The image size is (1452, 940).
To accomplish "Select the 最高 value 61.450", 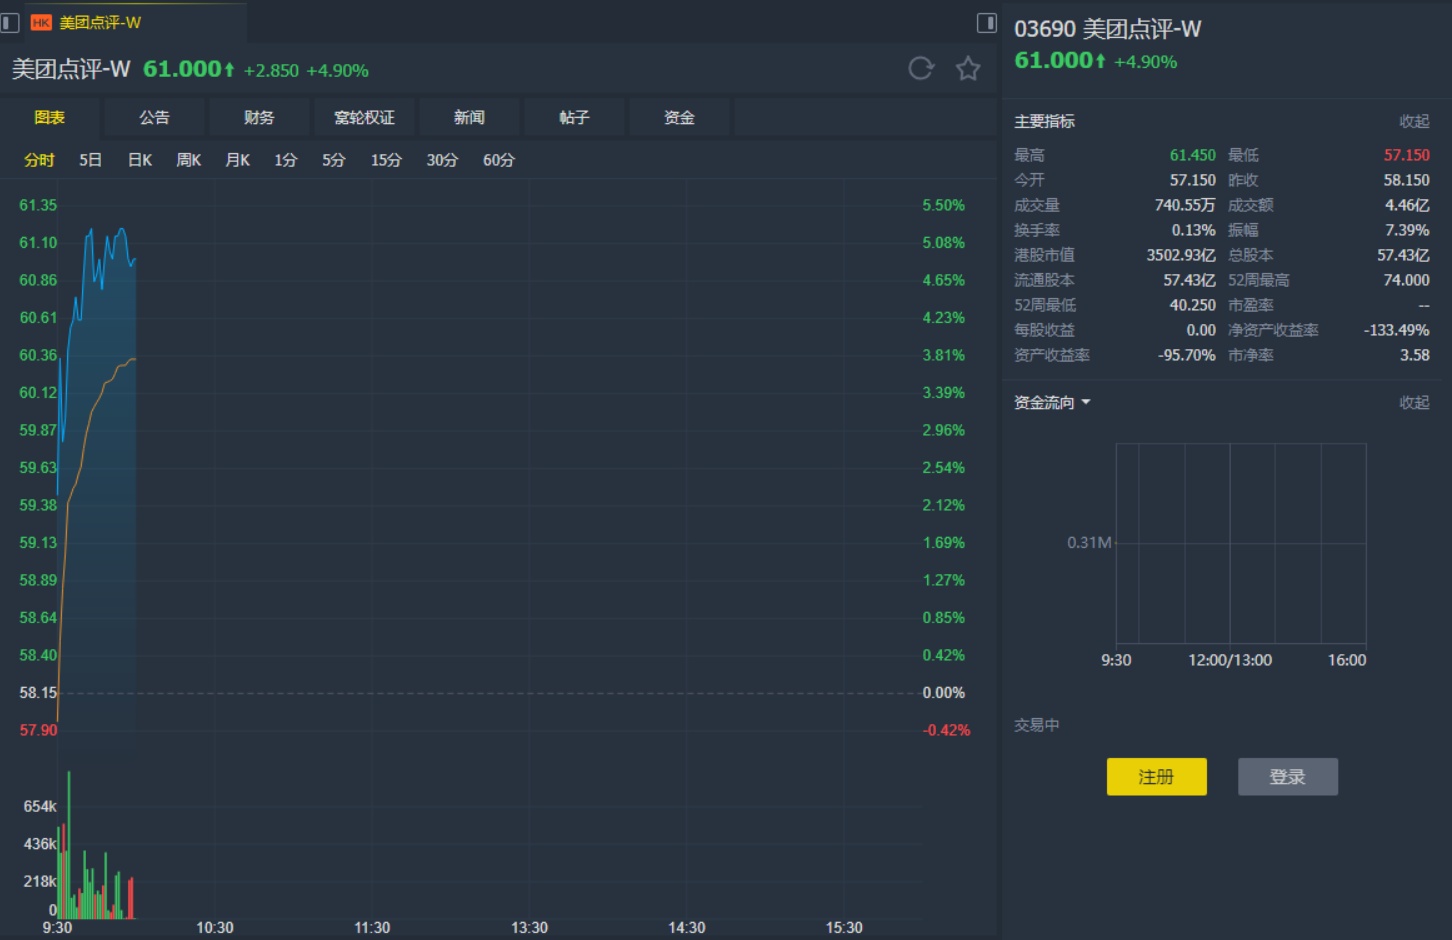I will 1193,155.
